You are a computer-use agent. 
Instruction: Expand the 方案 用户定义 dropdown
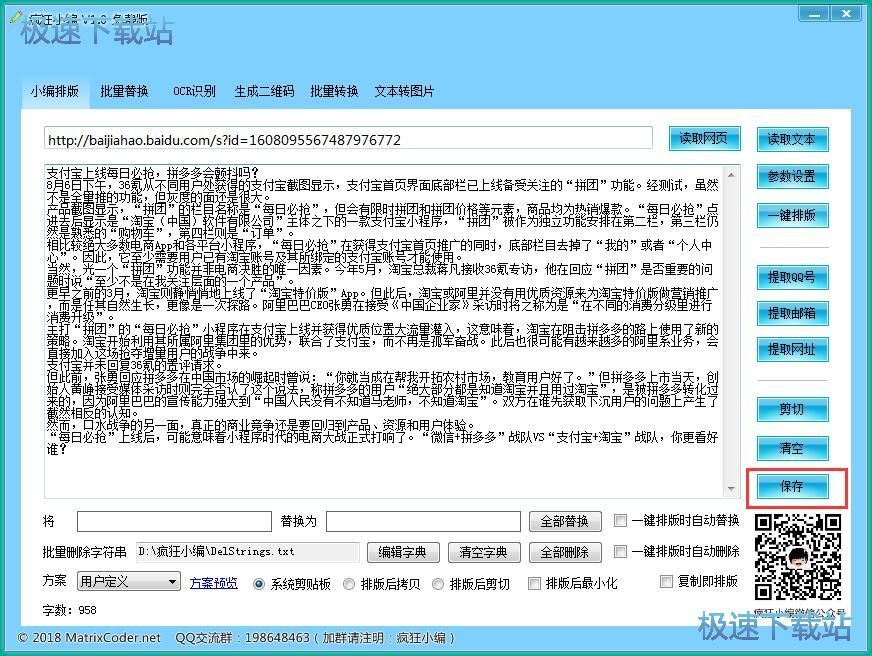point(128,582)
